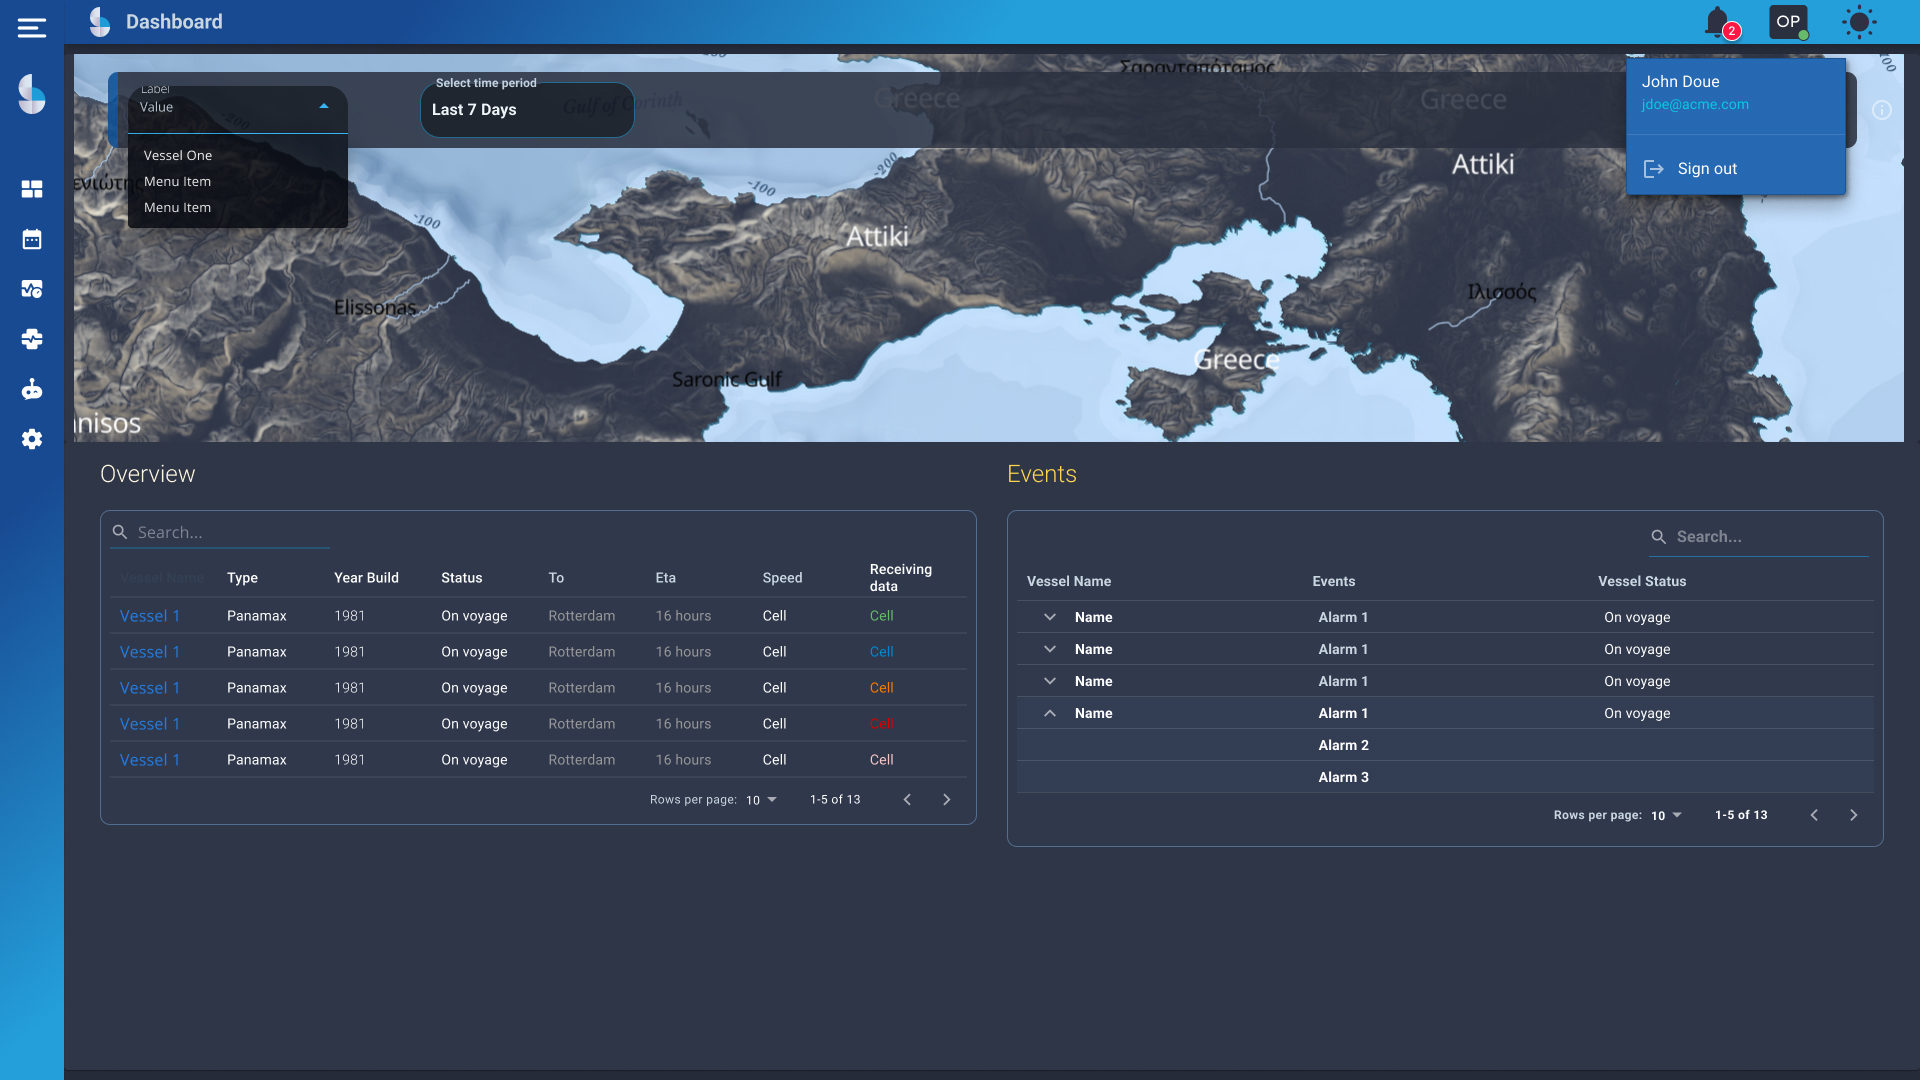The width and height of the screenshot is (1920, 1080).
Task: Click the magnifier icon in Events search
Action: [x=1658, y=537]
